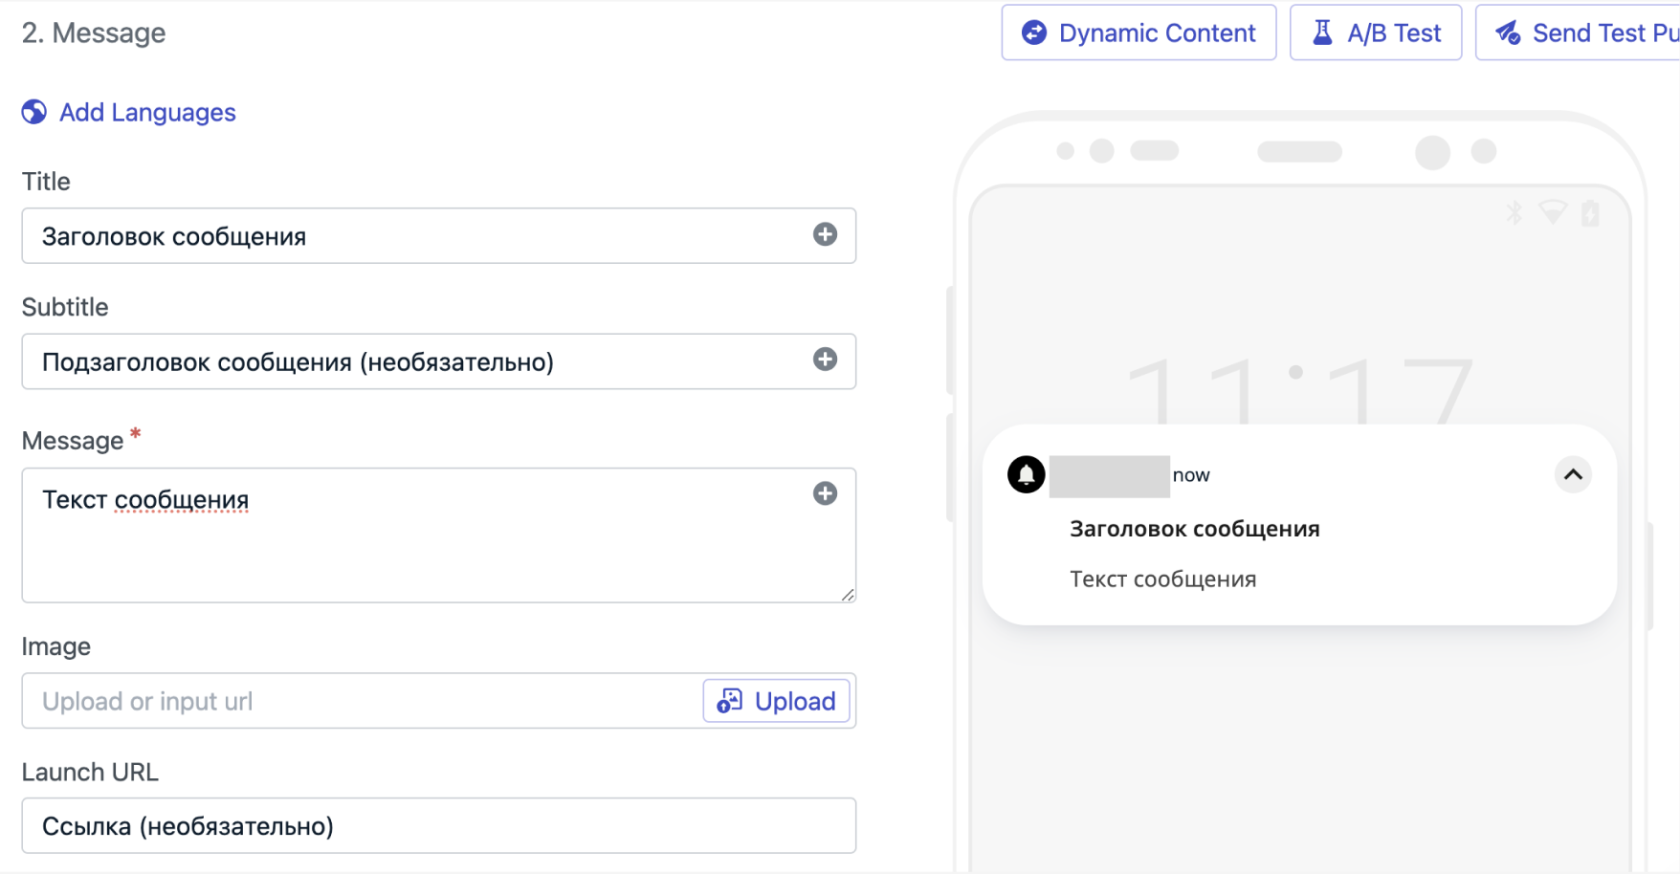
Task: Click the 'now' timestamp in preview
Action: 1191,475
